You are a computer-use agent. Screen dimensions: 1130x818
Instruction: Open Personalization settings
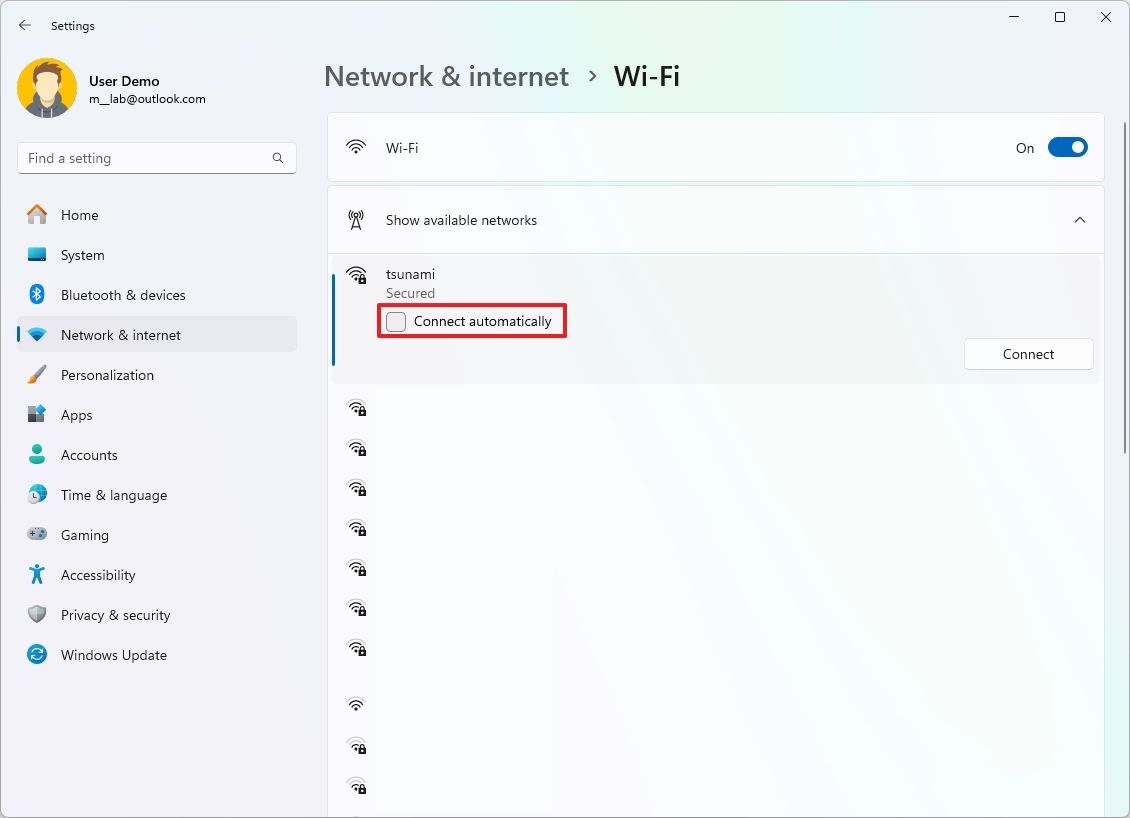click(x=107, y=374)
